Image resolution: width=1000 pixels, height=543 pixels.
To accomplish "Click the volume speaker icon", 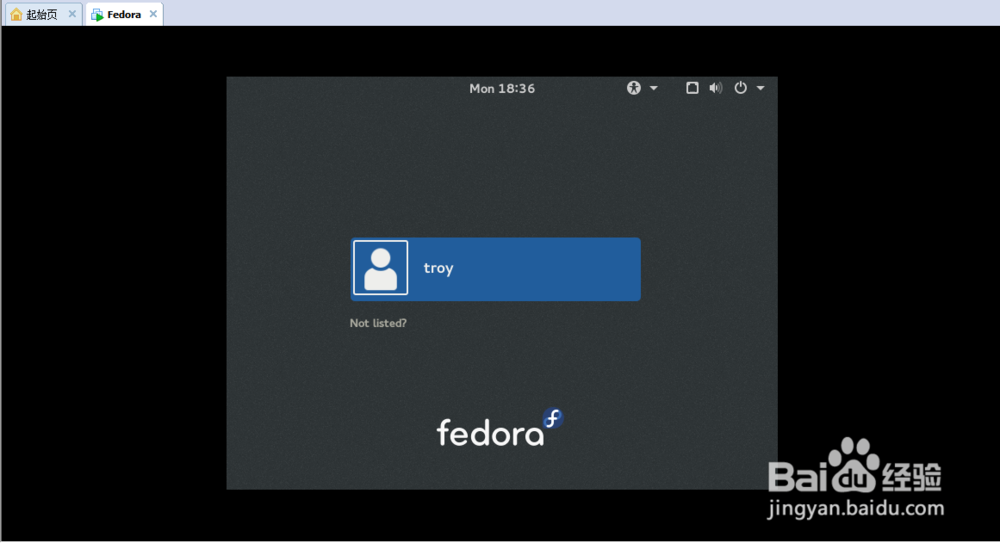I will pyautogui.click(x=716, y=88).
